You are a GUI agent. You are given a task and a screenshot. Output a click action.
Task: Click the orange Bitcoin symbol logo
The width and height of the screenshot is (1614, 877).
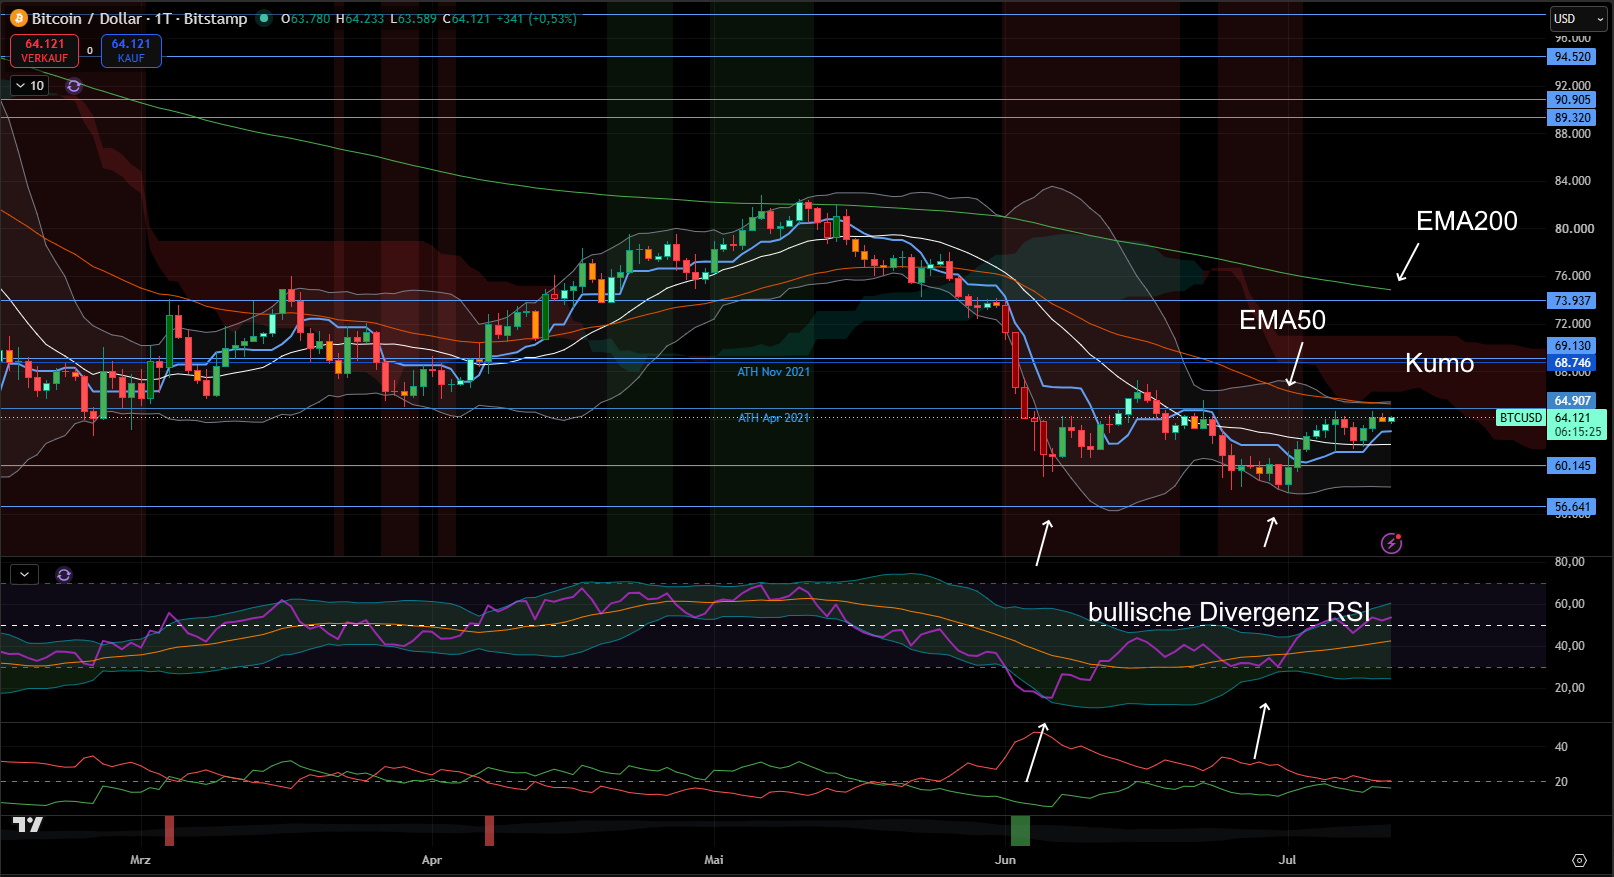tap(19, 18)
